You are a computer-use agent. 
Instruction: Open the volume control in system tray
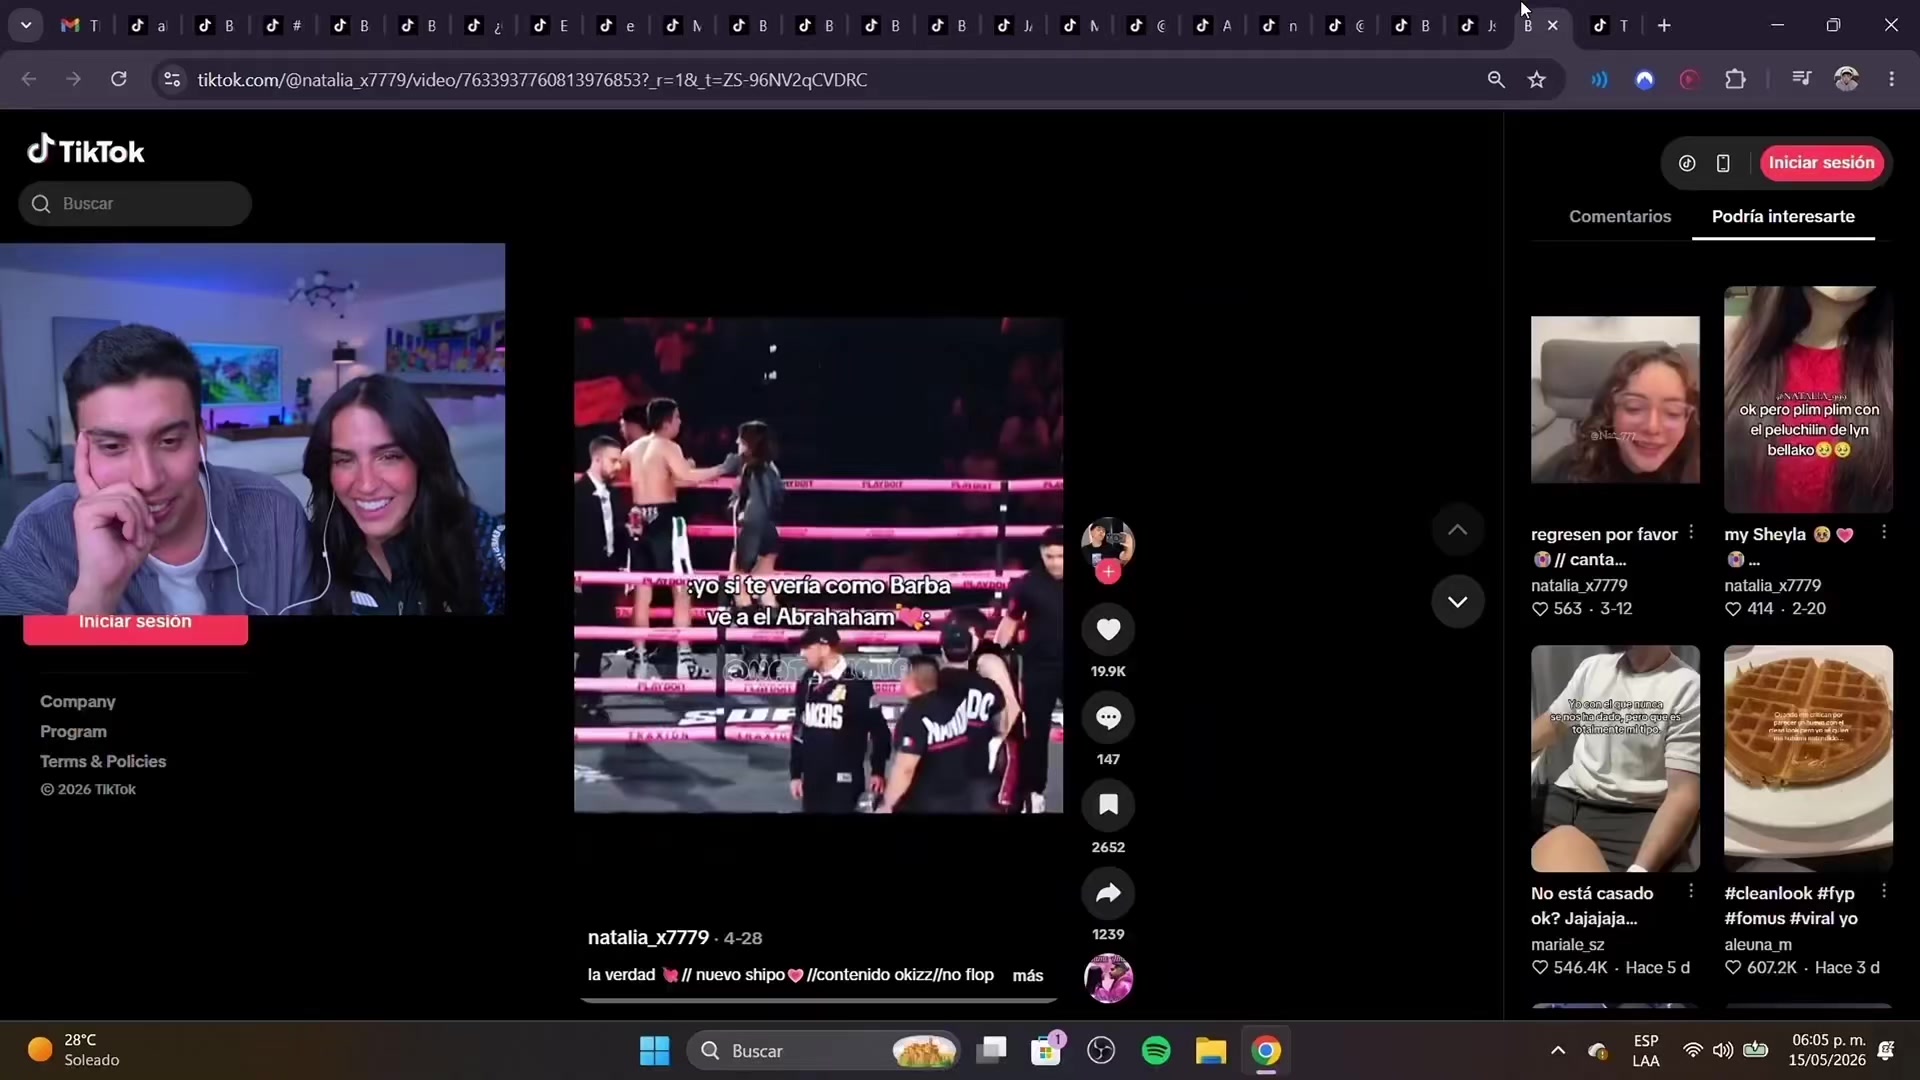1723,1050
